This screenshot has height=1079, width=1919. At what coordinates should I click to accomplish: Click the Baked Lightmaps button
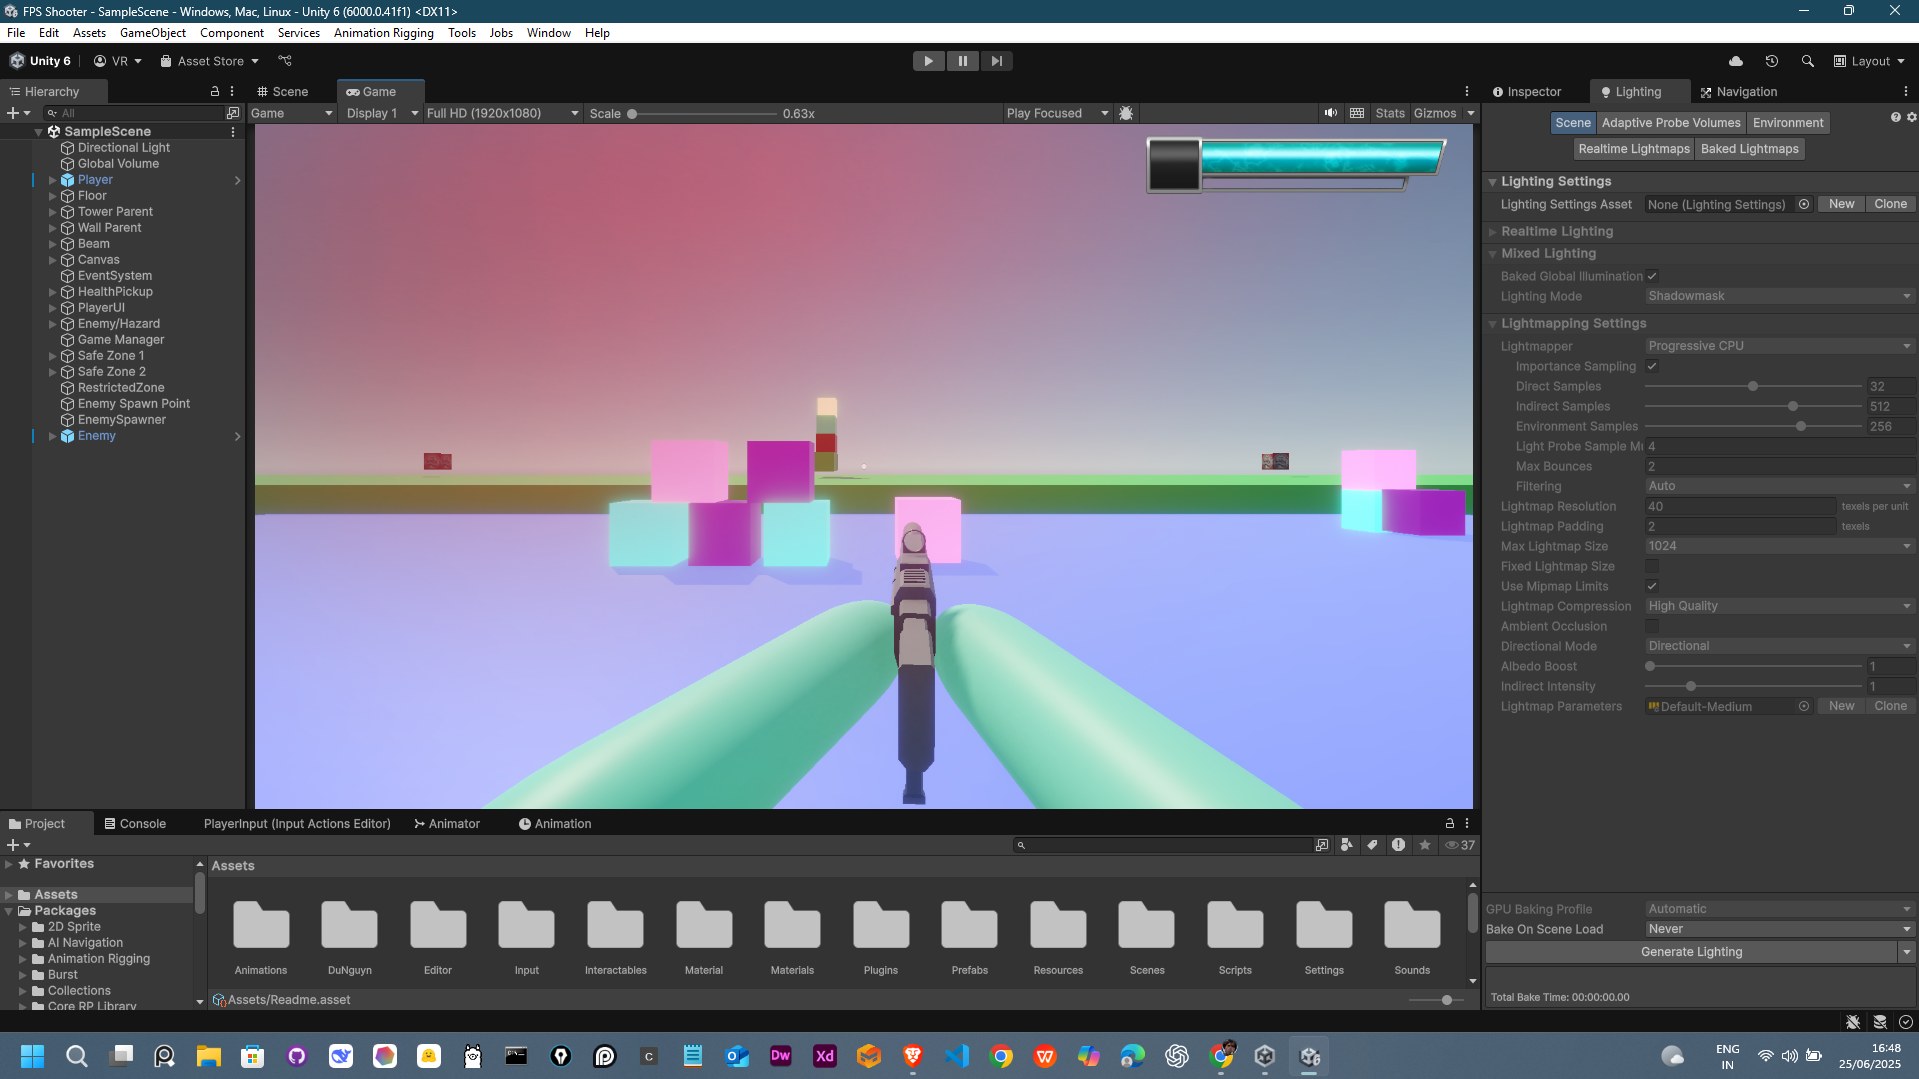tap(1749, 149)
